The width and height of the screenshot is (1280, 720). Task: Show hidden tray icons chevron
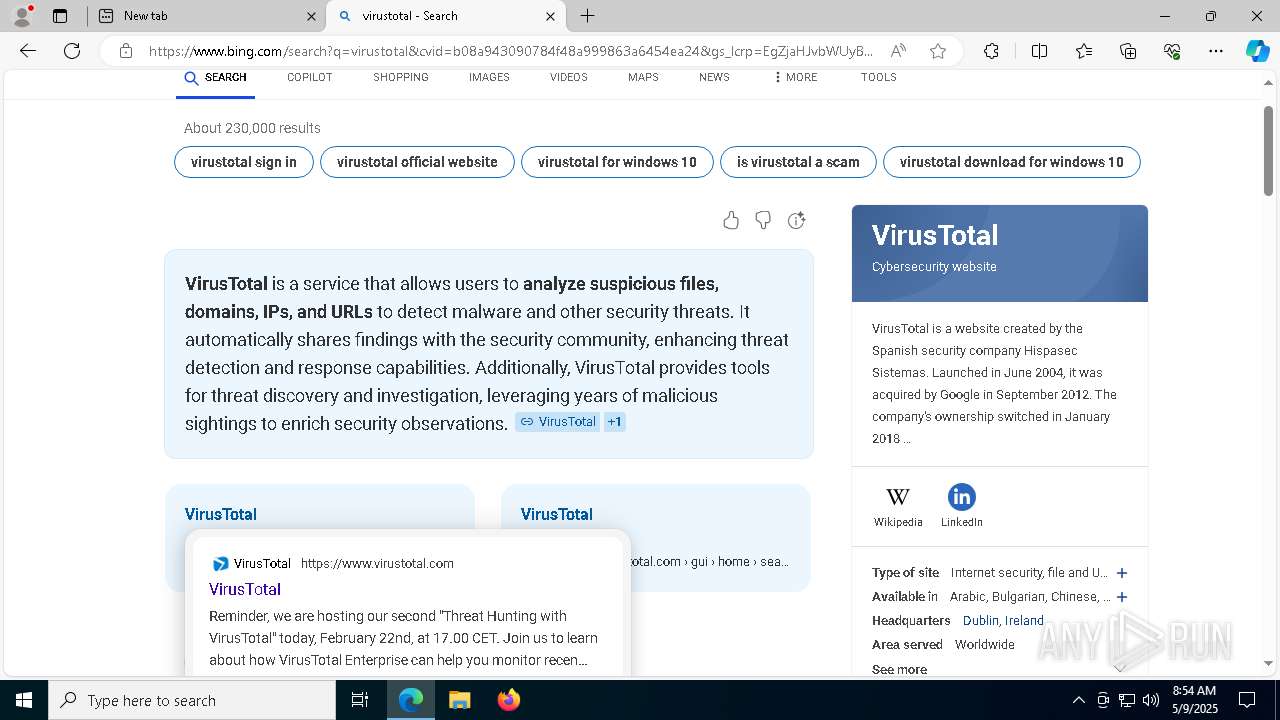1078,700
